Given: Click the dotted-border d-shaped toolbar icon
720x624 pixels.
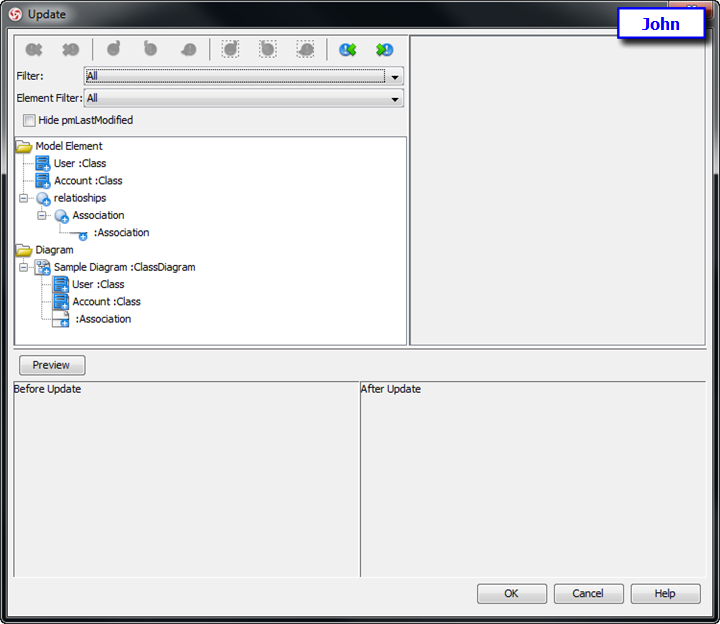Looking at the screenshot, I should coord(231,49).
